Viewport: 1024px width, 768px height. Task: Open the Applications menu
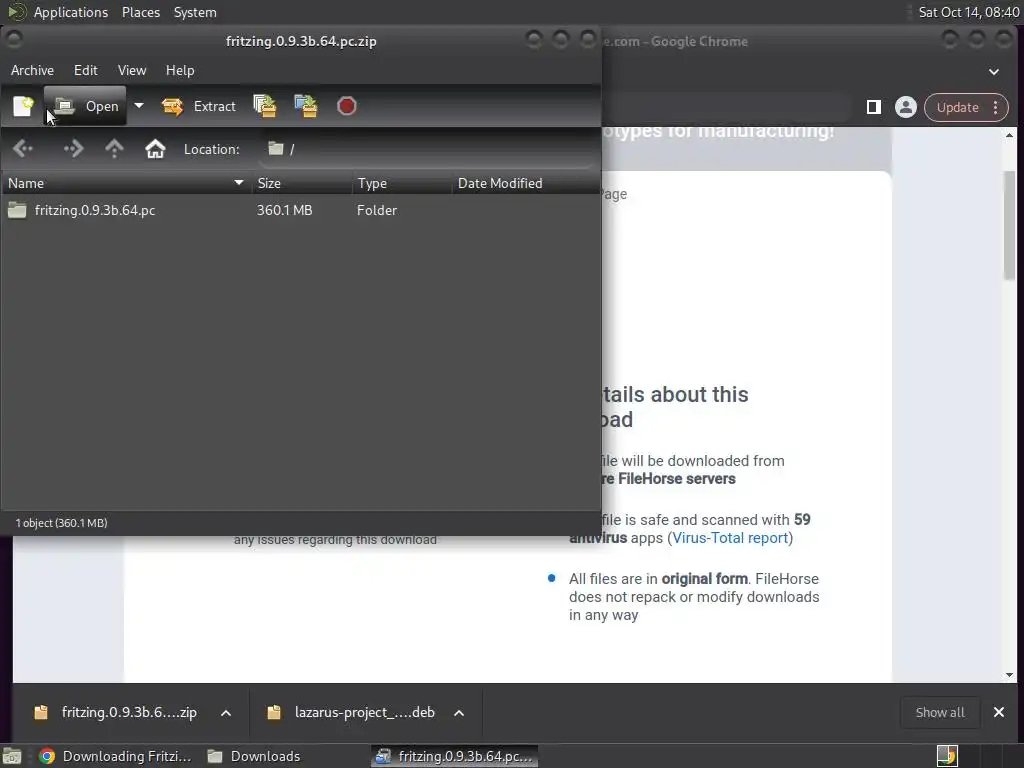coord(71,12)
